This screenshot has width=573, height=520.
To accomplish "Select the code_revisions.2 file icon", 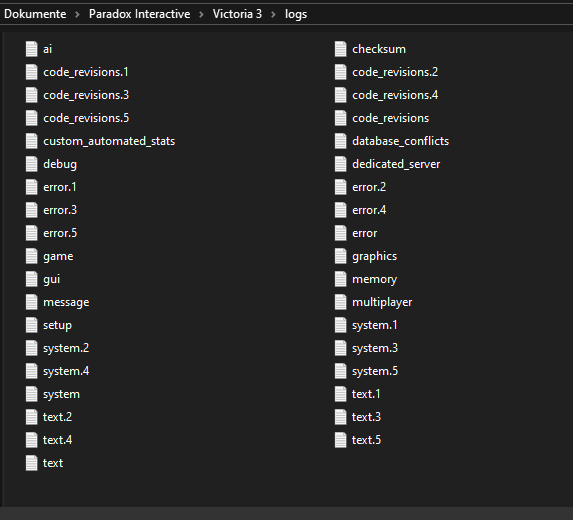I will tap(341, 72).
